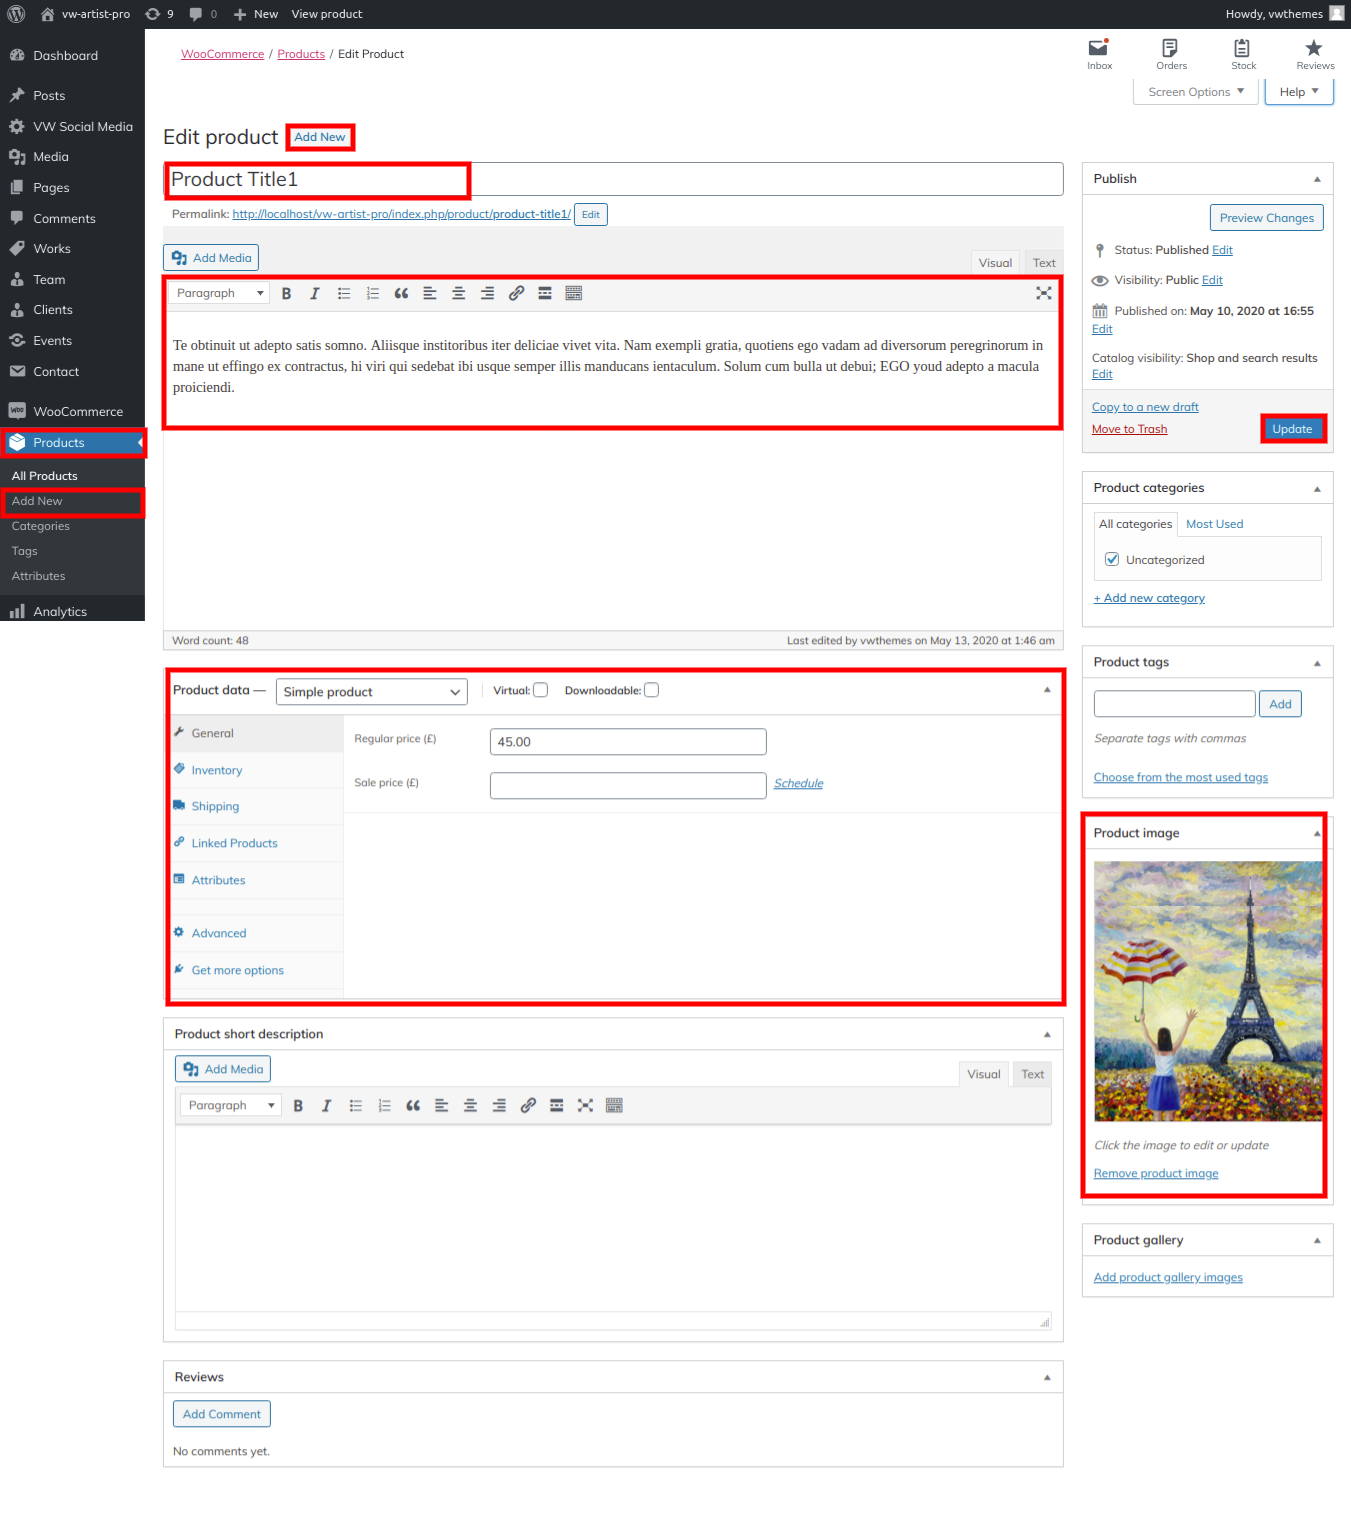Image resolution: width=1351 pixels, height=1527 pixels.
Task: Enable the Virtual checkbox
Action: [x=541, y=690]
